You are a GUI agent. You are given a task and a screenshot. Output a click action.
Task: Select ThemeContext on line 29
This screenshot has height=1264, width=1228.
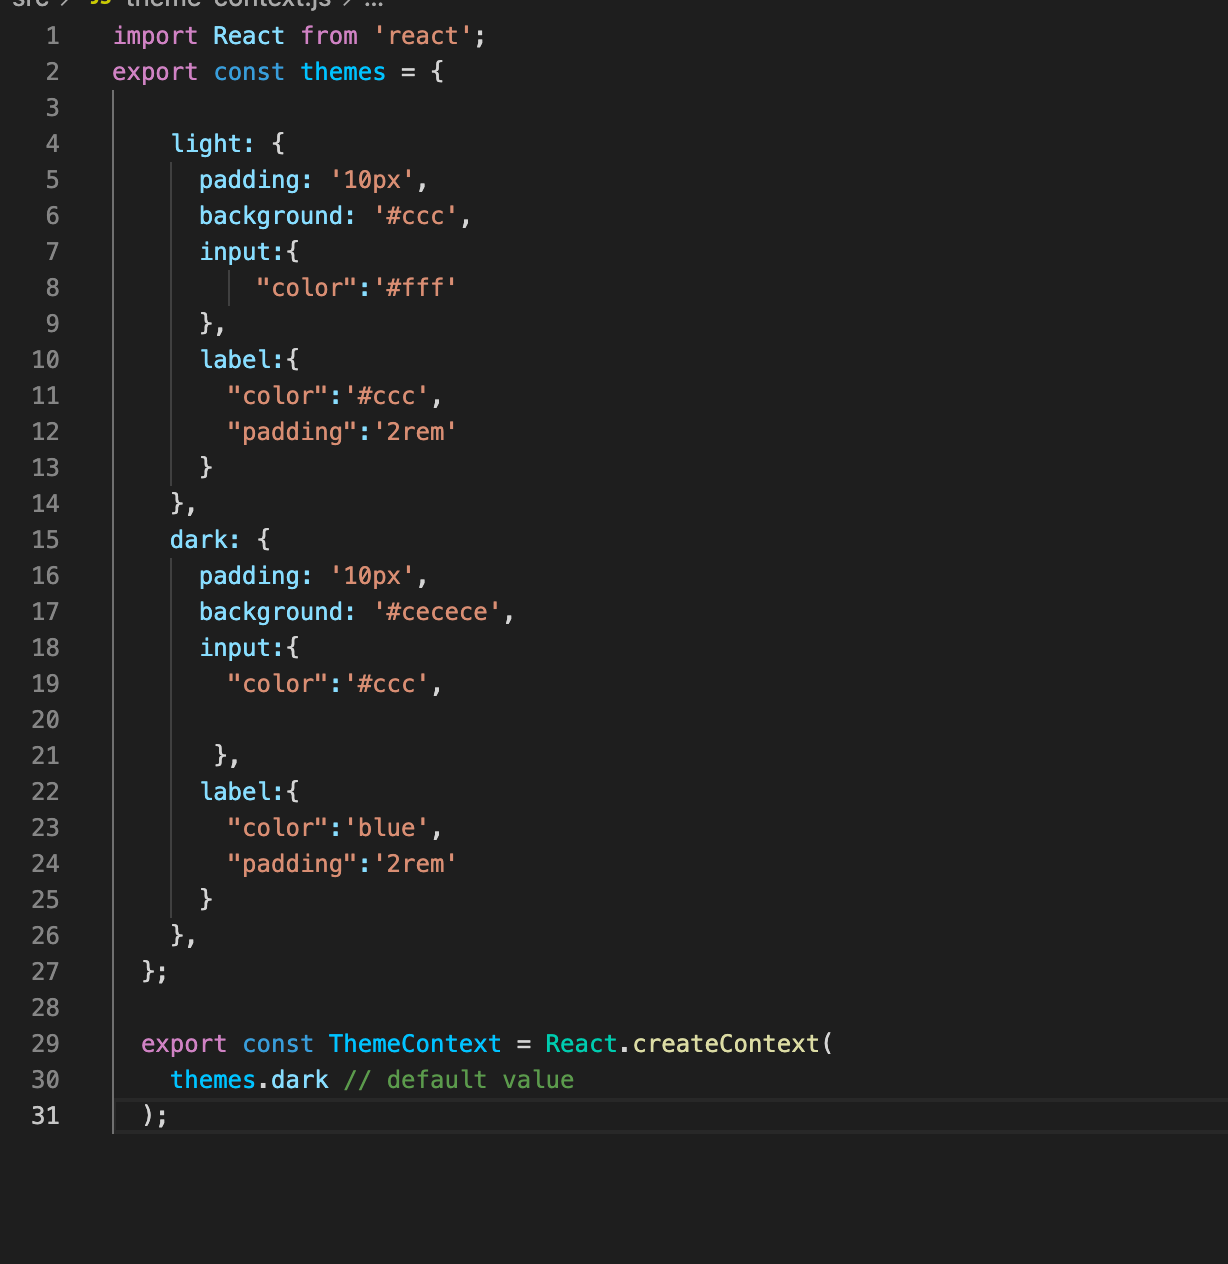414,1043
